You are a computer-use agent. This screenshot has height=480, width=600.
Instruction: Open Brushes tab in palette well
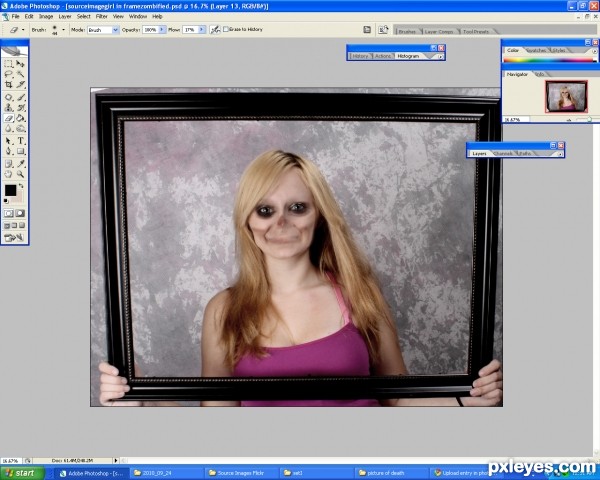pos(407,31)
